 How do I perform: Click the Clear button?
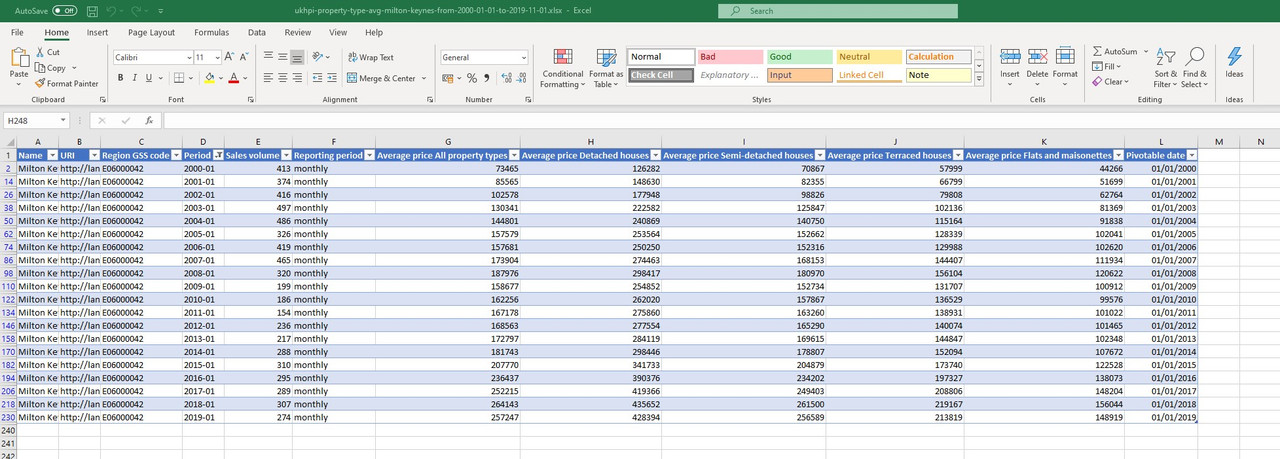(1111, 82)
